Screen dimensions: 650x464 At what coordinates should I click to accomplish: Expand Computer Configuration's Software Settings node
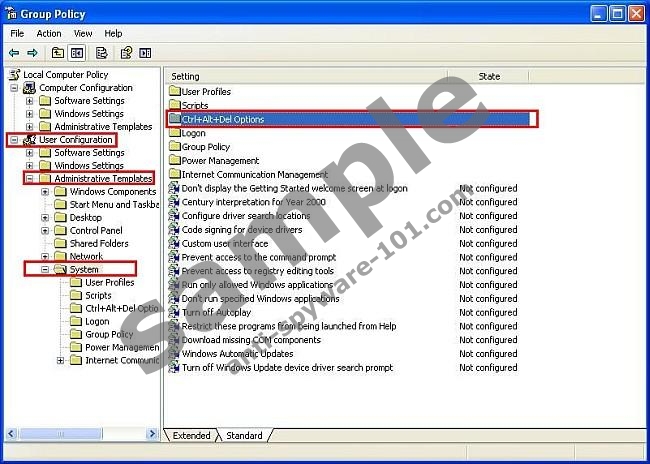pos(30,101)
